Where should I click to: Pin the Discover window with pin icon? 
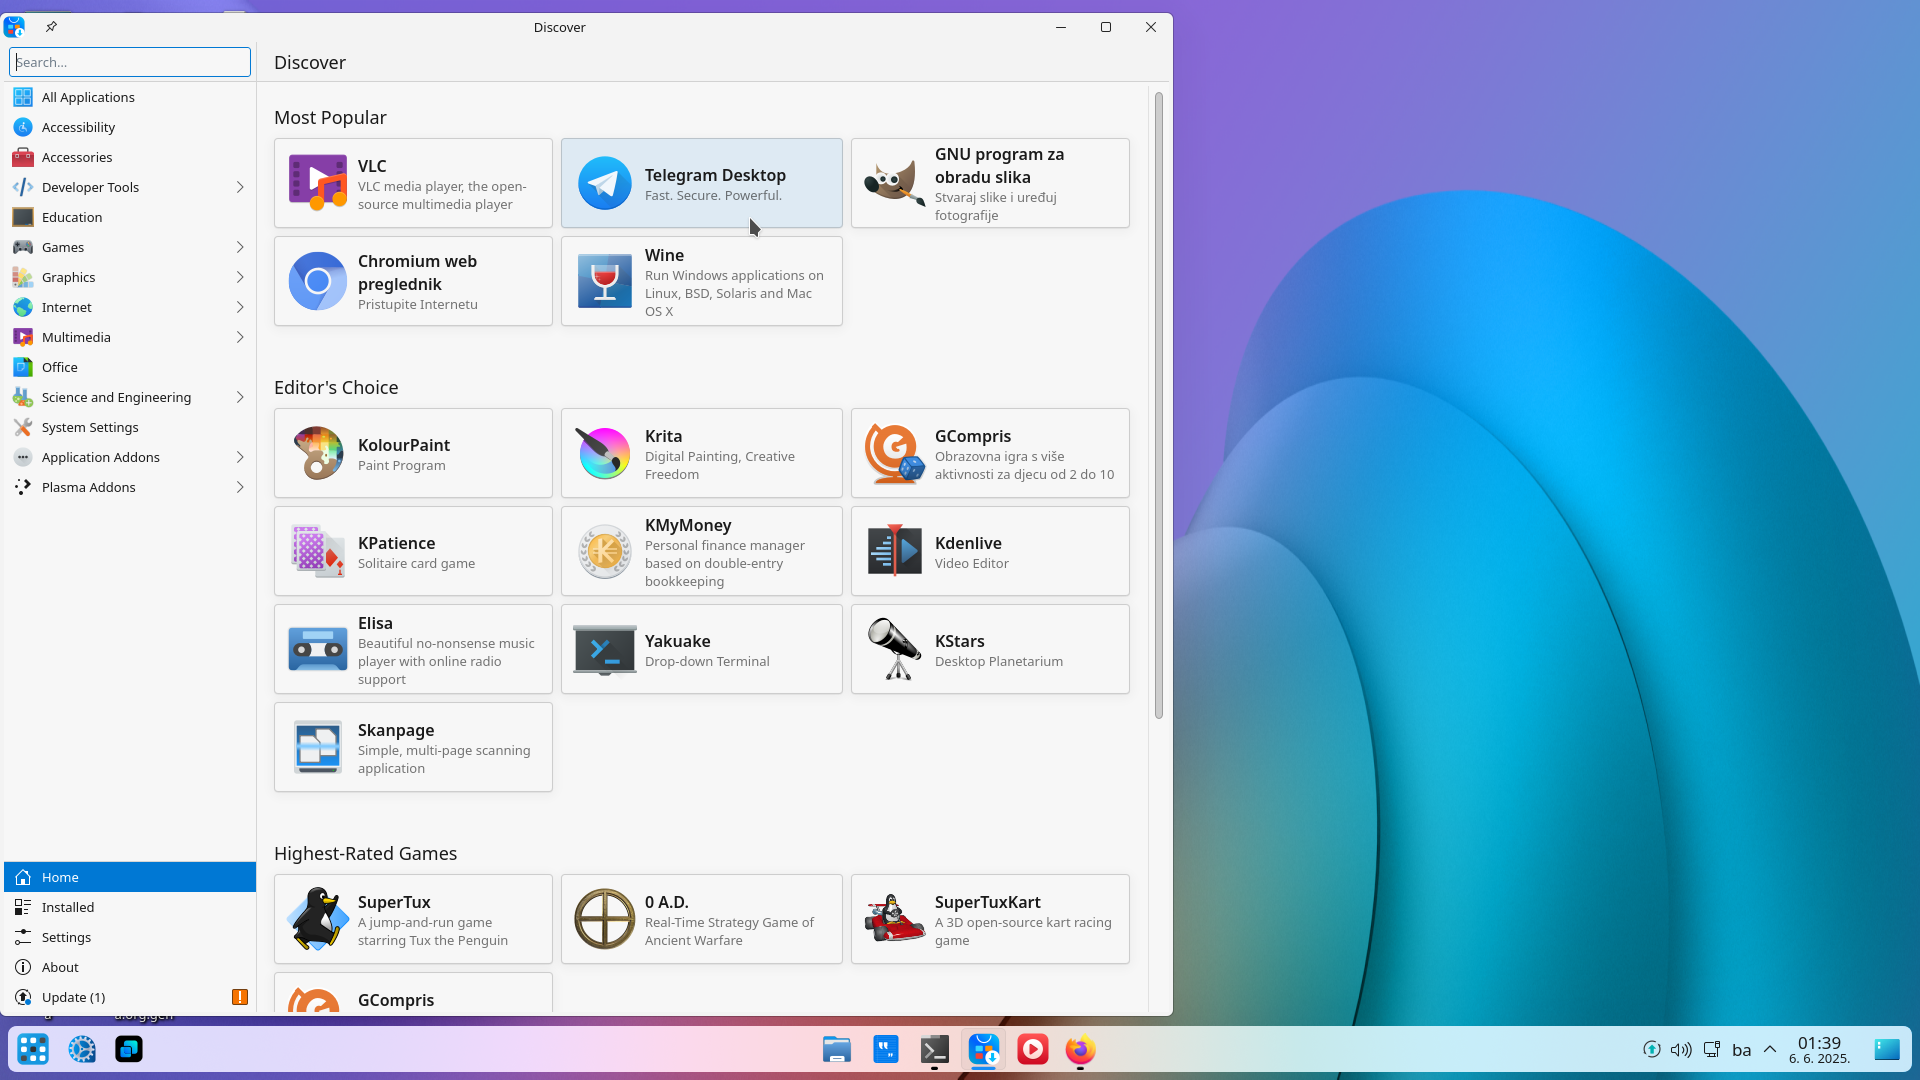pyautogui.click(x=51, y=27)
